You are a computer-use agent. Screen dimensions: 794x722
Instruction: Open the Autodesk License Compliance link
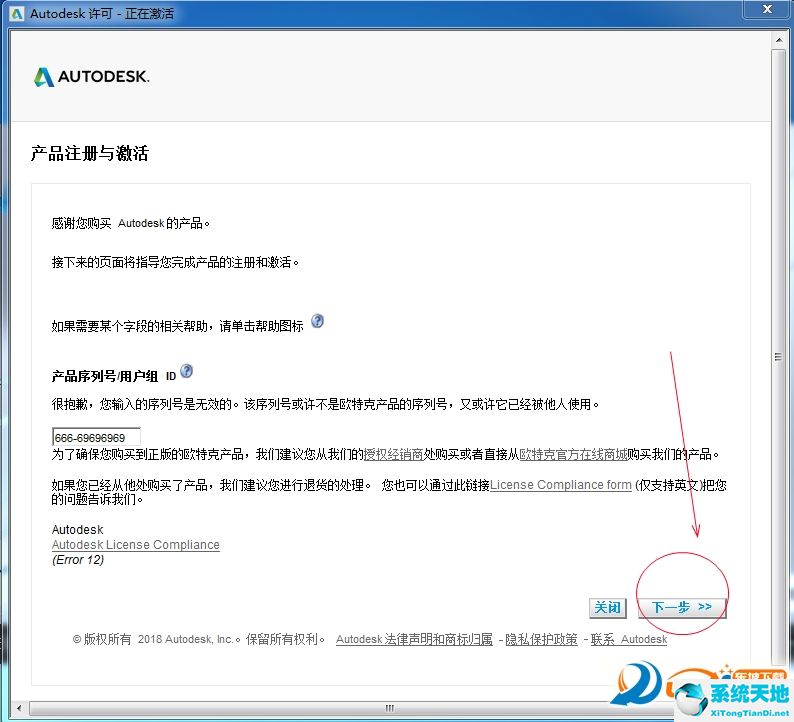click(x=136, y=545)
